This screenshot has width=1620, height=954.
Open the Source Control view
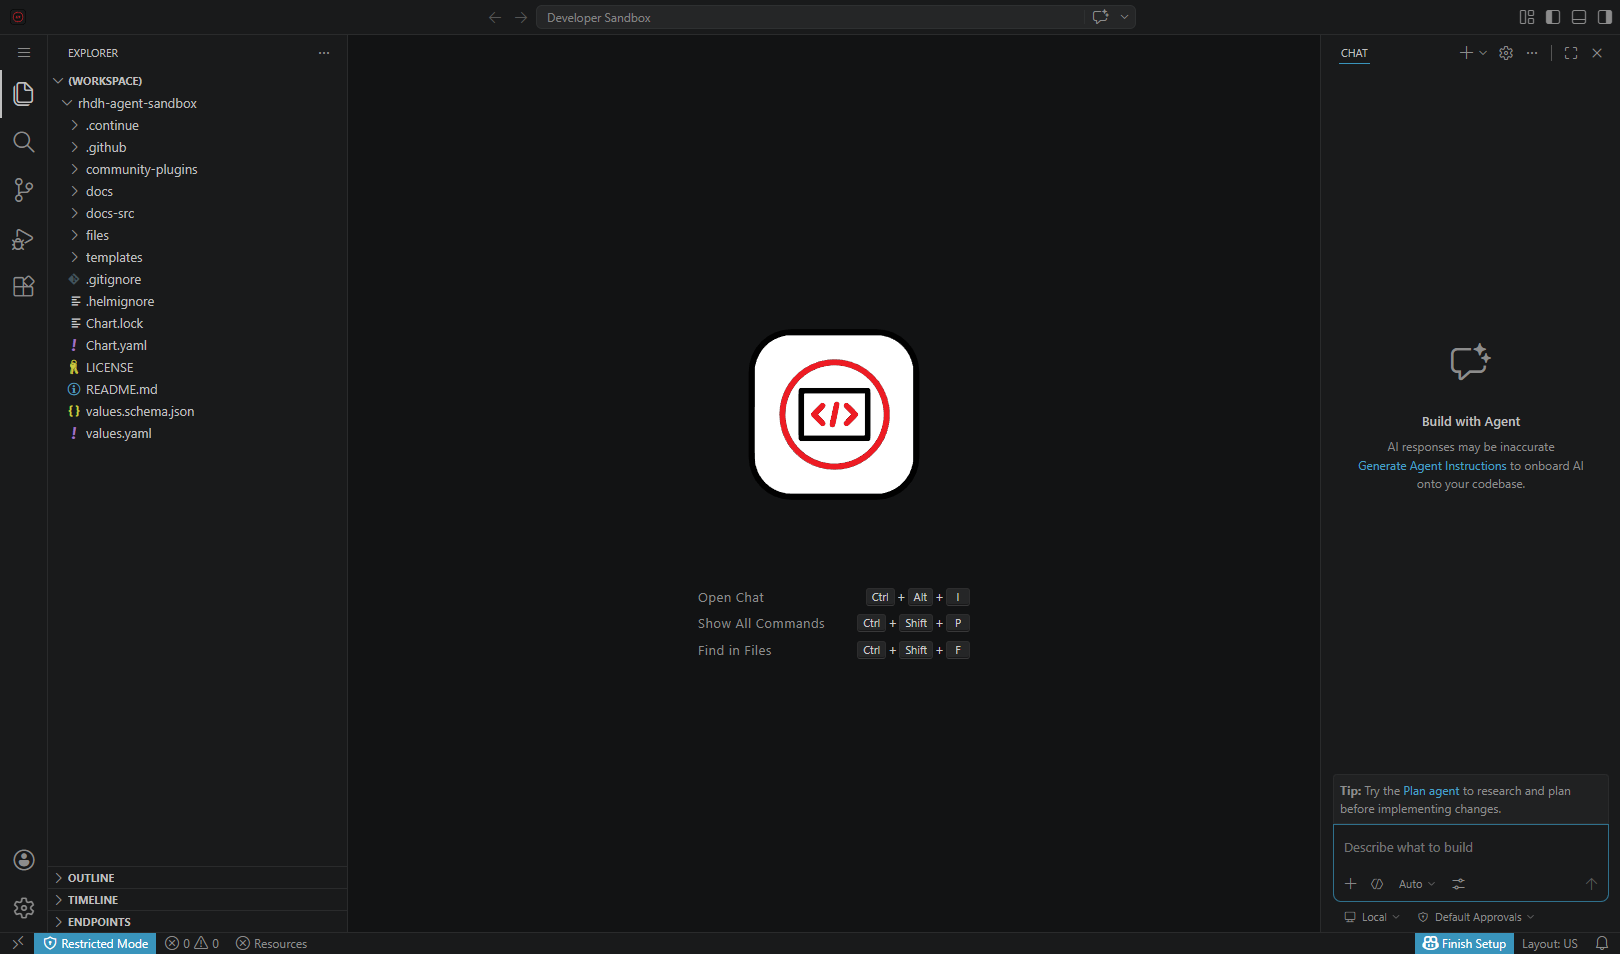pos(24,190)
